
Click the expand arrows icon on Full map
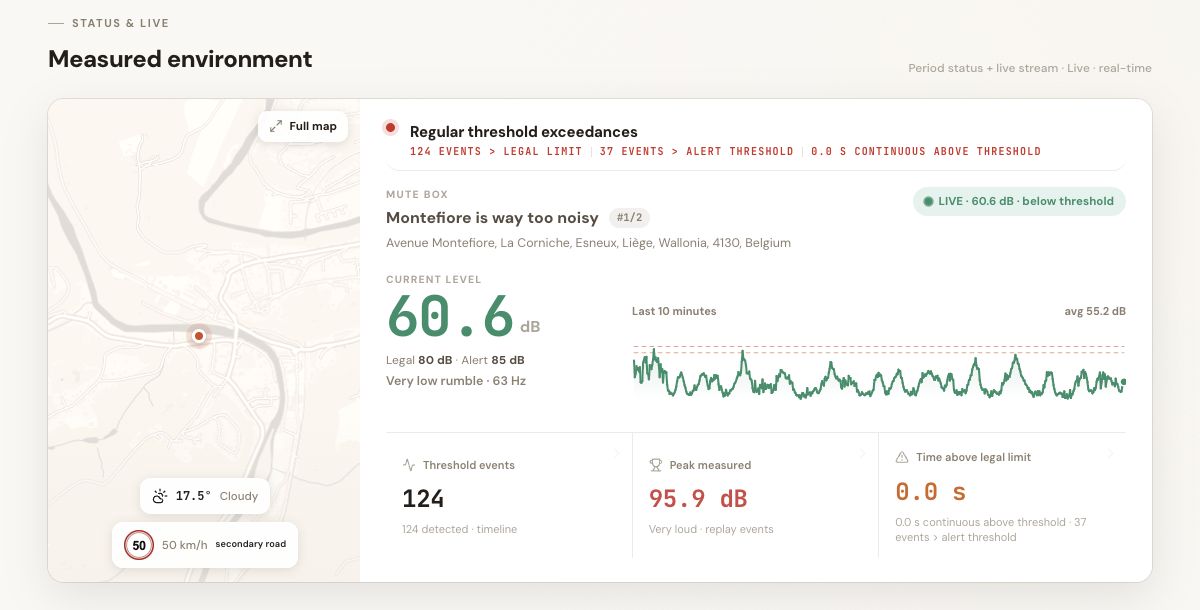(x=276, y=126)
